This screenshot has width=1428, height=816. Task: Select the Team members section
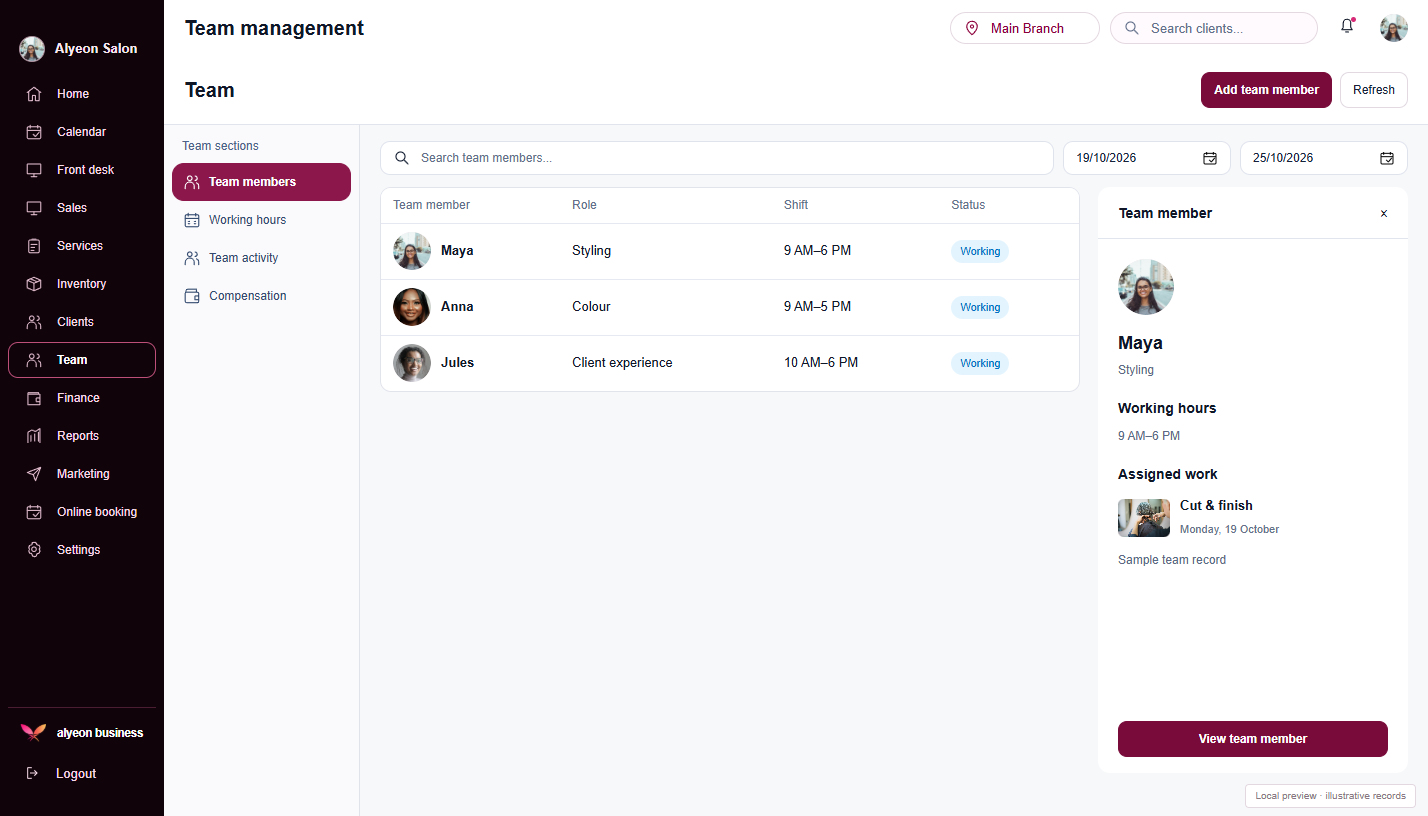tap(261, 182)
